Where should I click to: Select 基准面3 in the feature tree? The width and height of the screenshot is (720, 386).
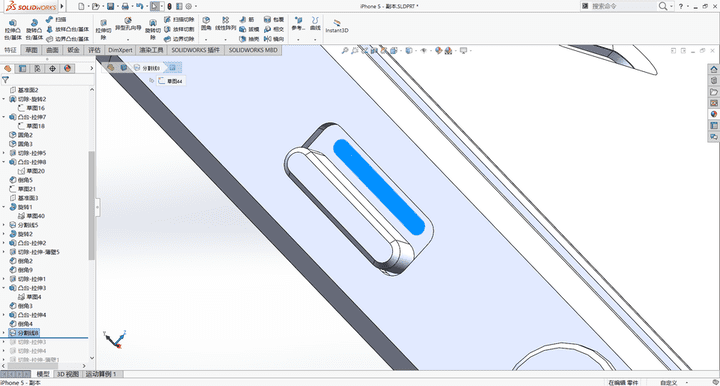coord(24,198)
